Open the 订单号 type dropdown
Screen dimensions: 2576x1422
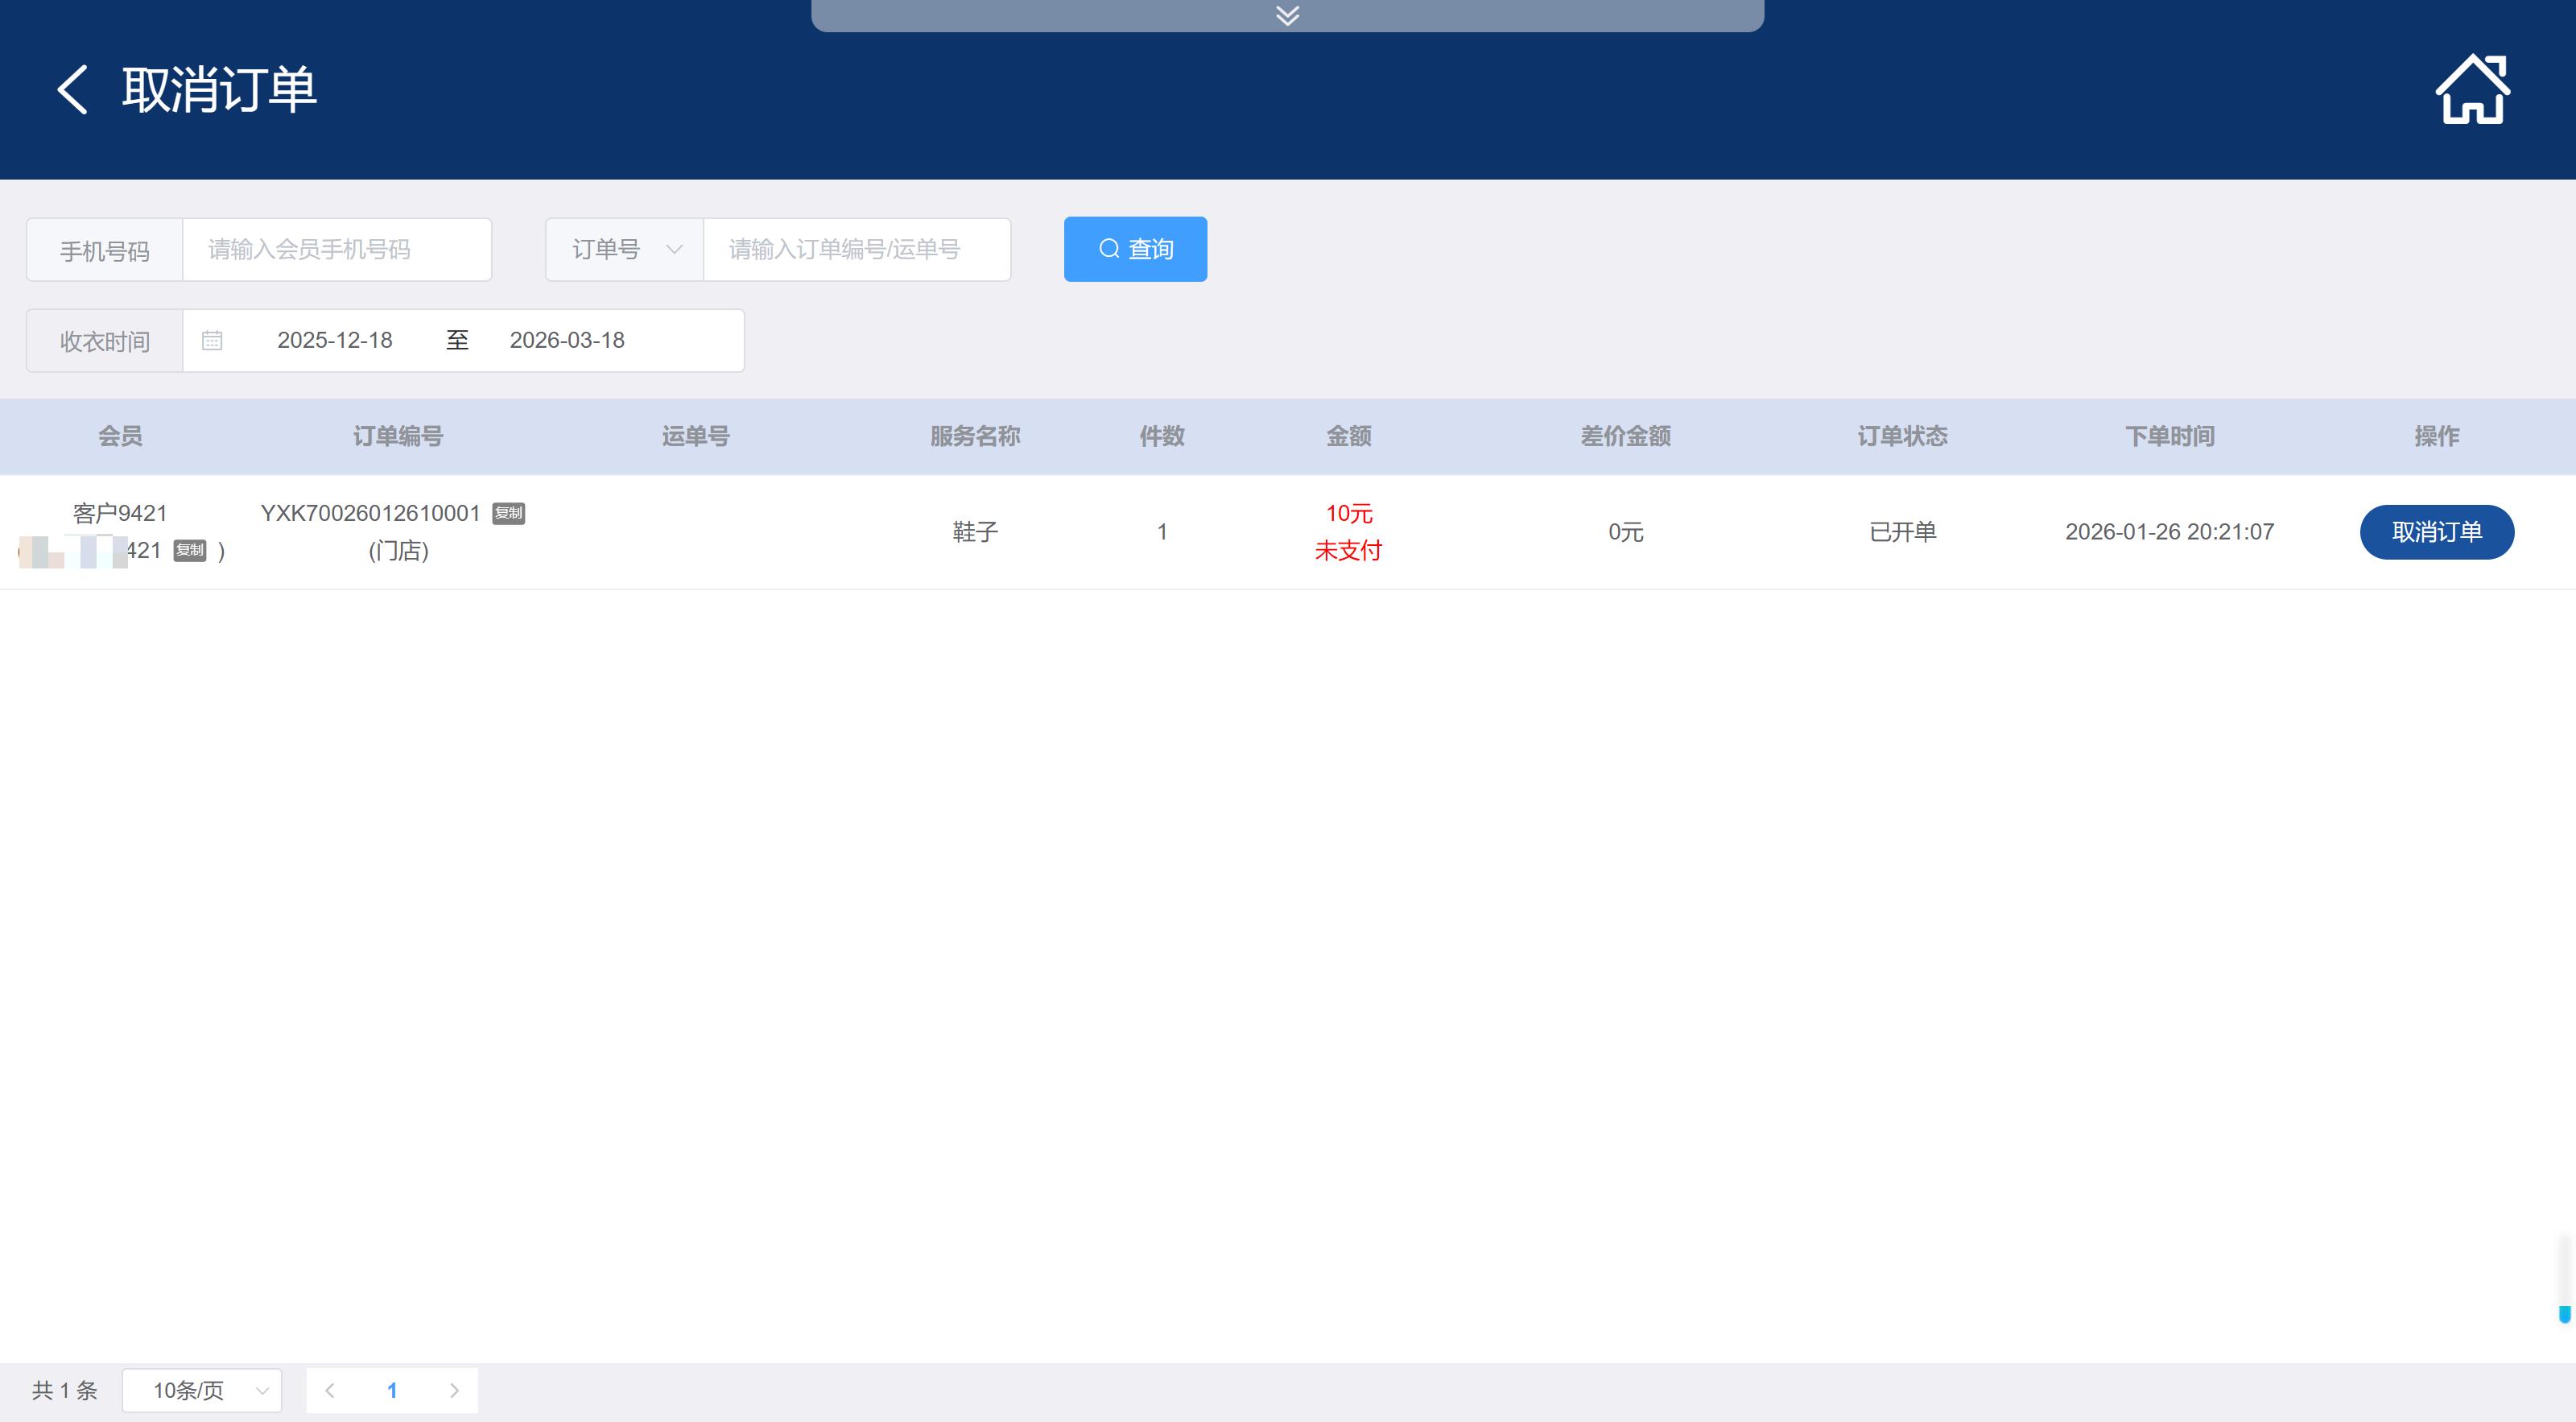(x=624, y=249)
